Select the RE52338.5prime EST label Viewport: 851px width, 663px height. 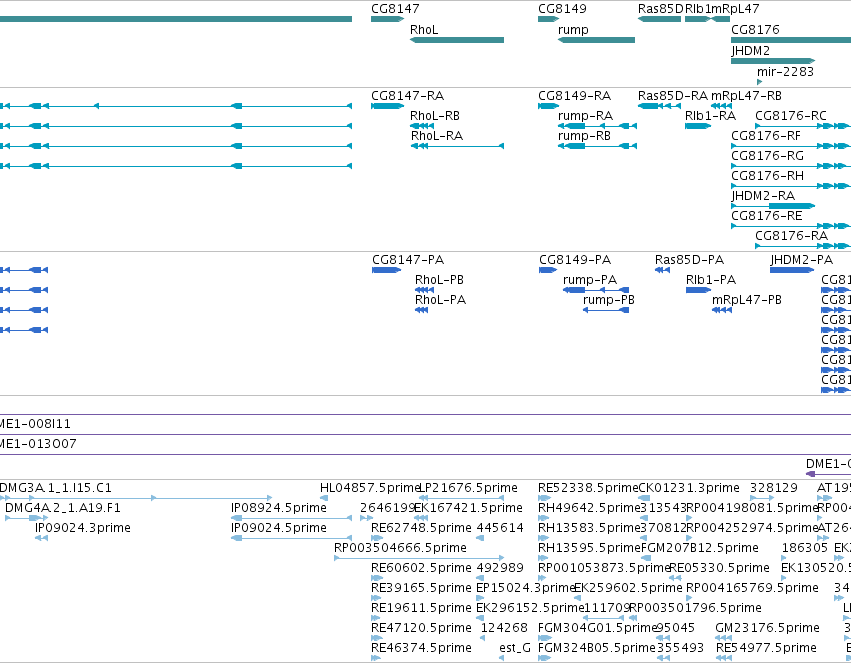[x=588, y=488]
